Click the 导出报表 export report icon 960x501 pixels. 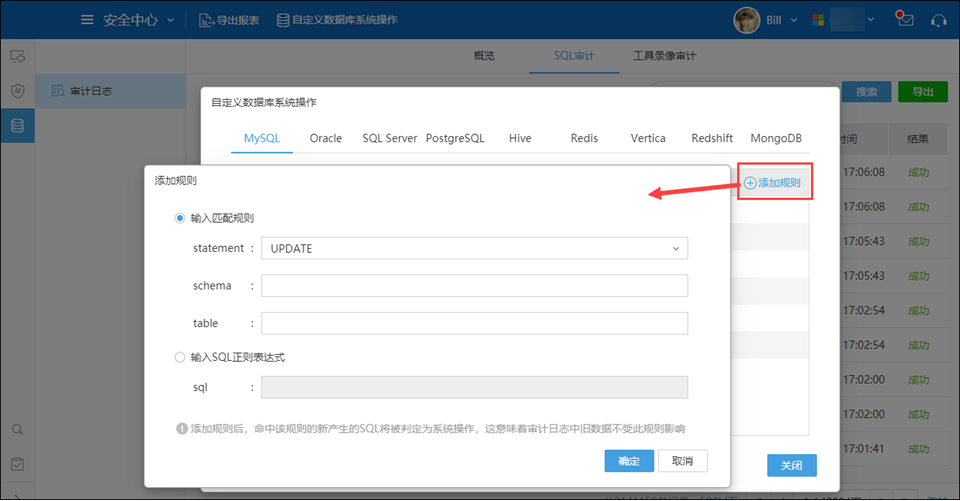click(205, 20)
